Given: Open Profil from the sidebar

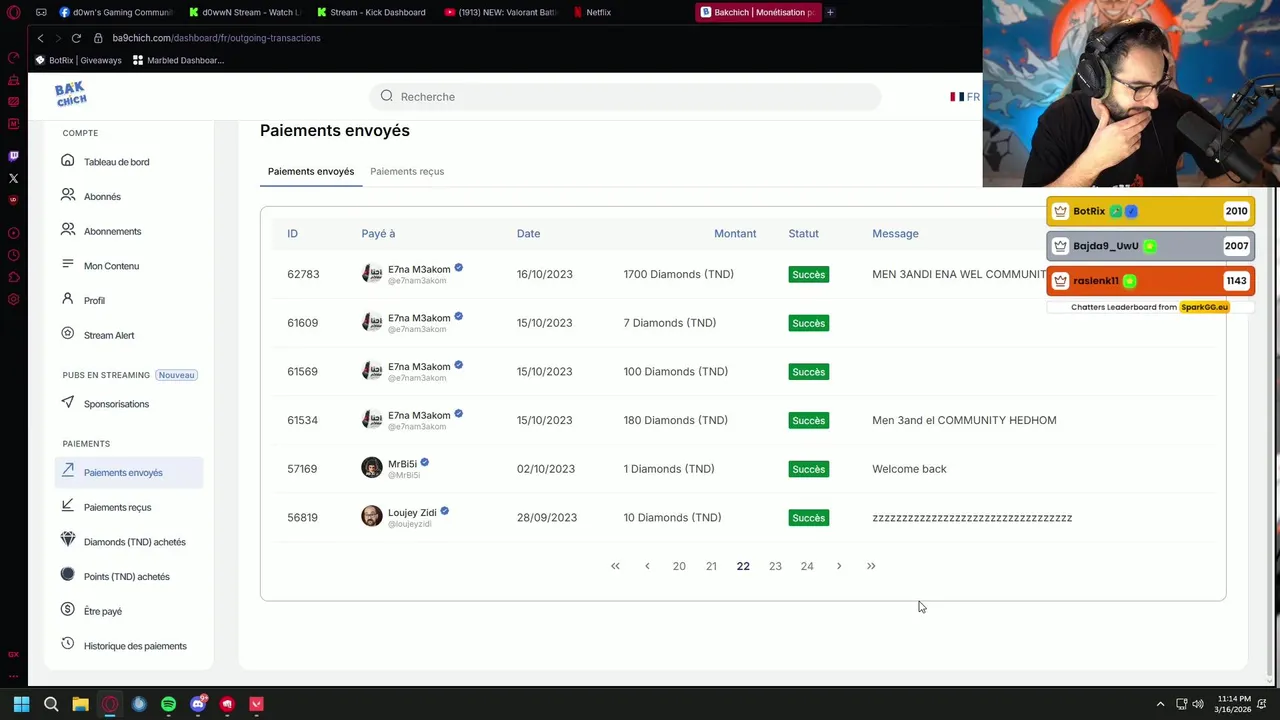Looking at the screenshot, I should click(94, 300).
